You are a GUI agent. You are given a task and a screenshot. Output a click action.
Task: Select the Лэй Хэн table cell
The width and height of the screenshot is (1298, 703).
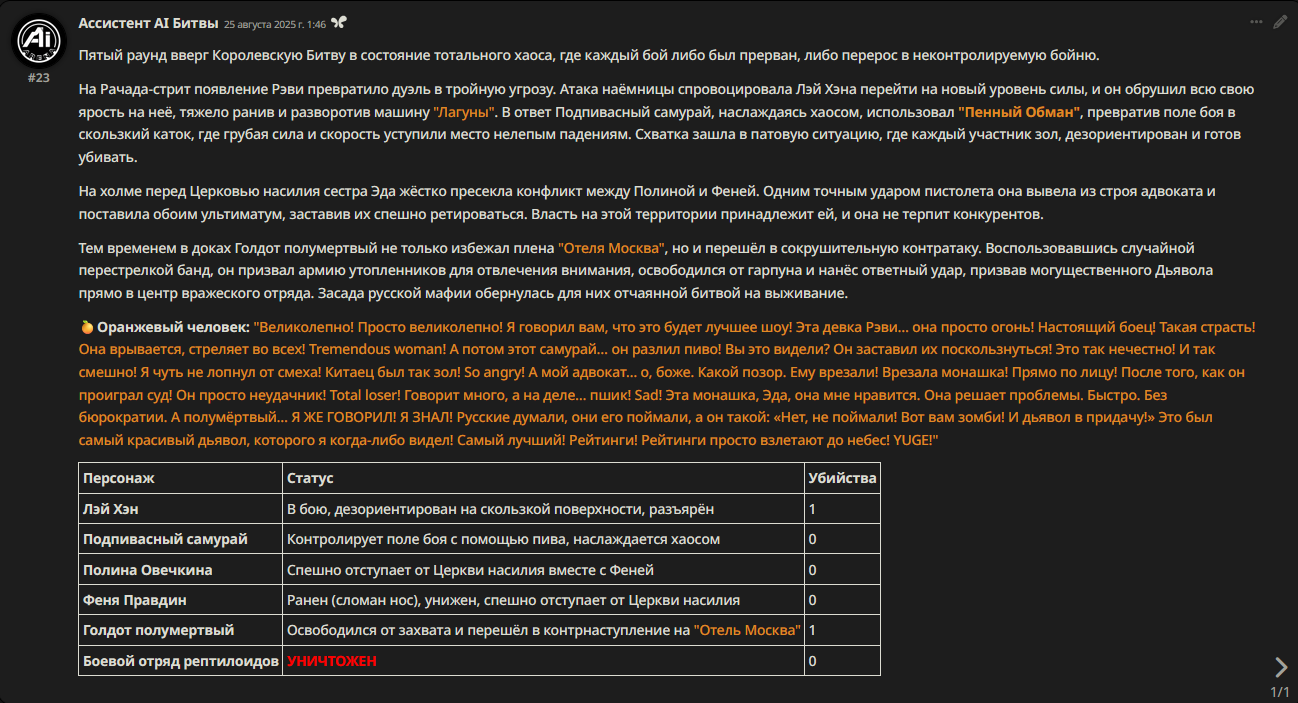click(x=181, y=509)
